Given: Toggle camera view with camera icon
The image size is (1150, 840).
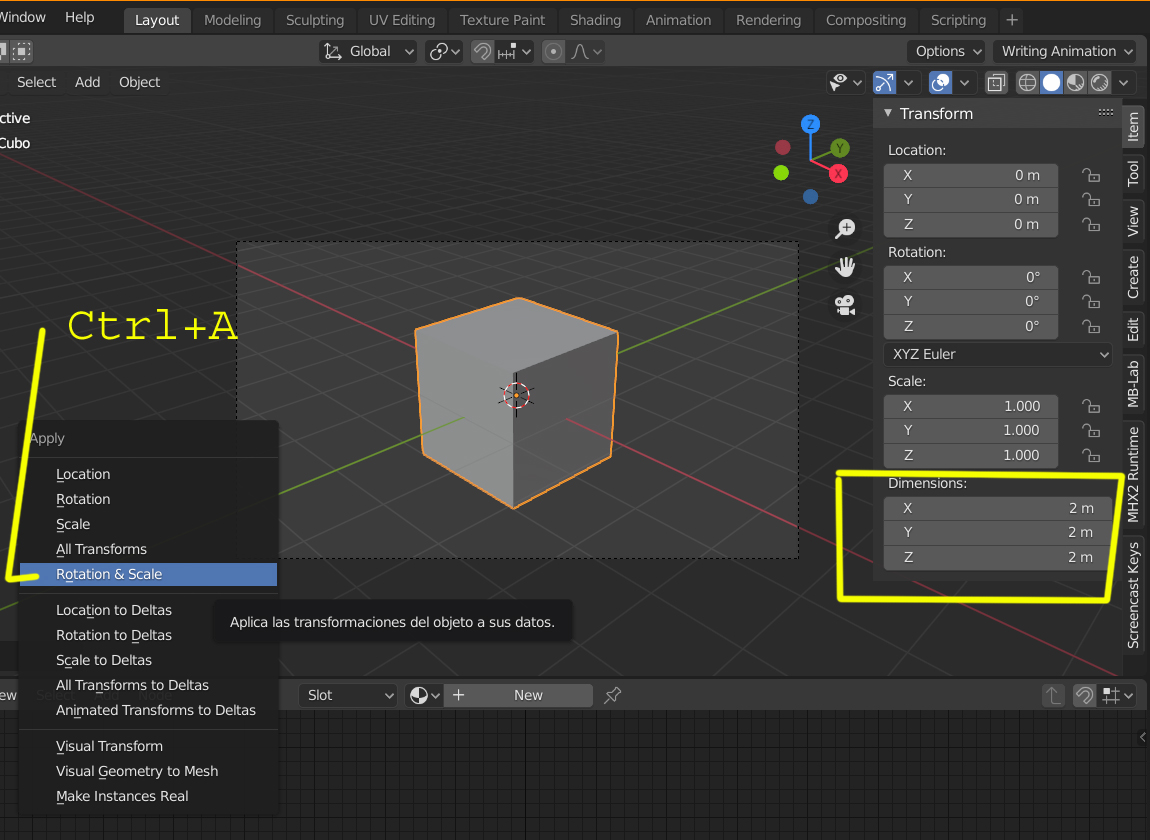Looking at the screenshot, I should (845, 305).
